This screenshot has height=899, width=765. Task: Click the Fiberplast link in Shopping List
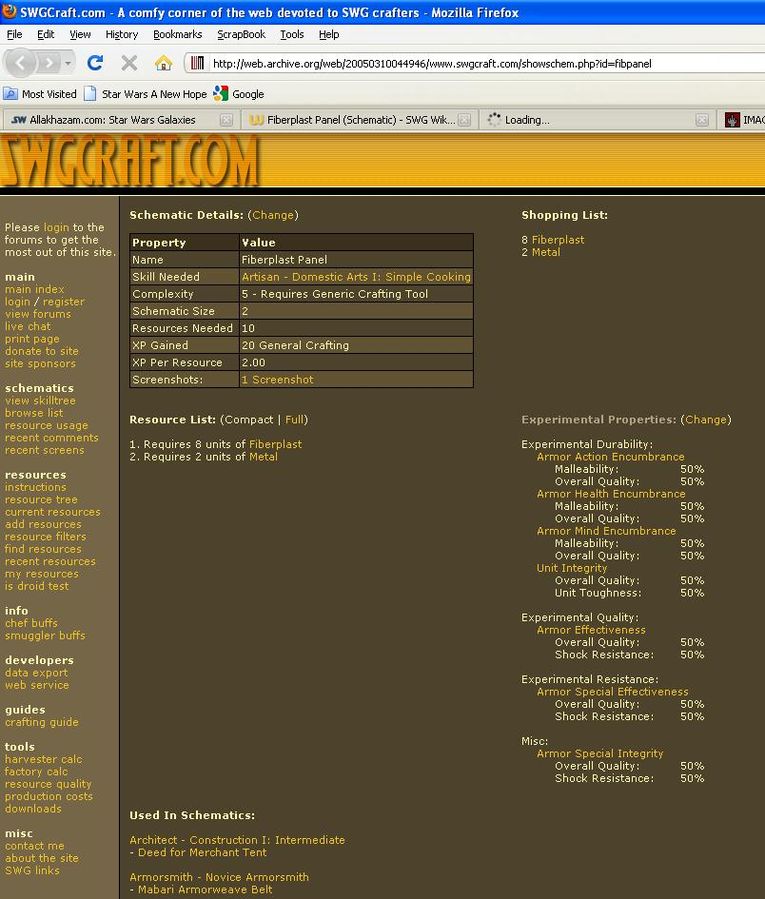[x=557, y=240]
